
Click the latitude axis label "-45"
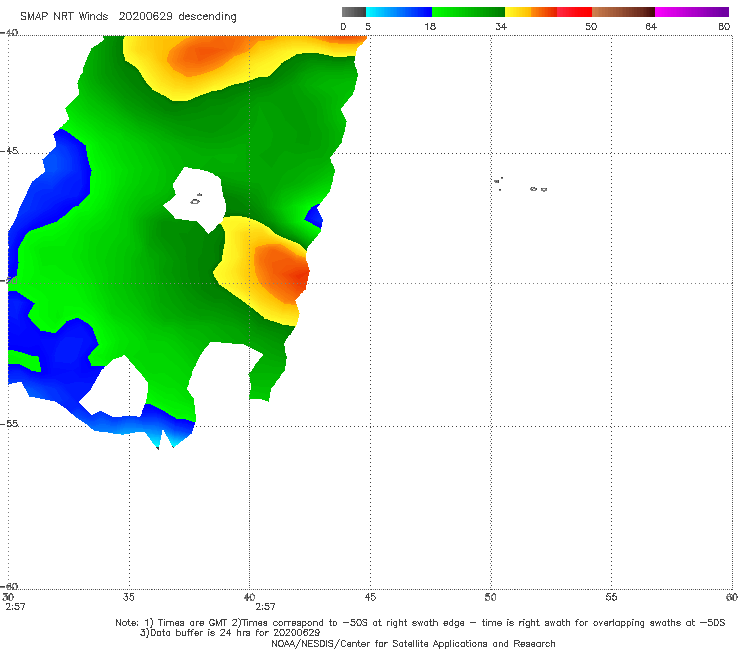(x=9, y=151)
